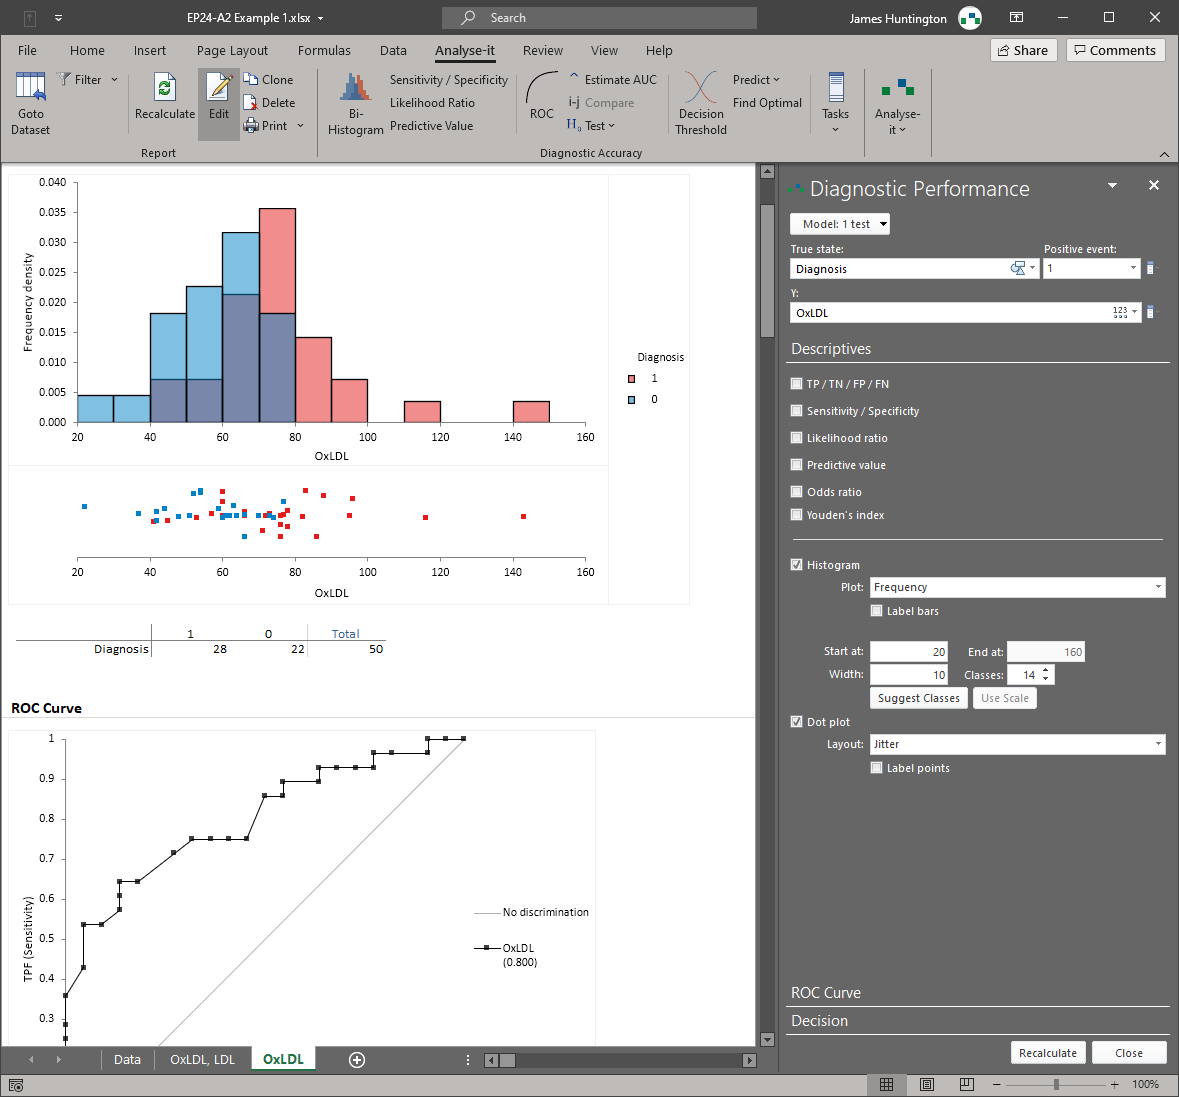The height and width of the screenshot is (1097, 1179).
Task: Enable the Label bars checkbox
Action: point(877,611)
